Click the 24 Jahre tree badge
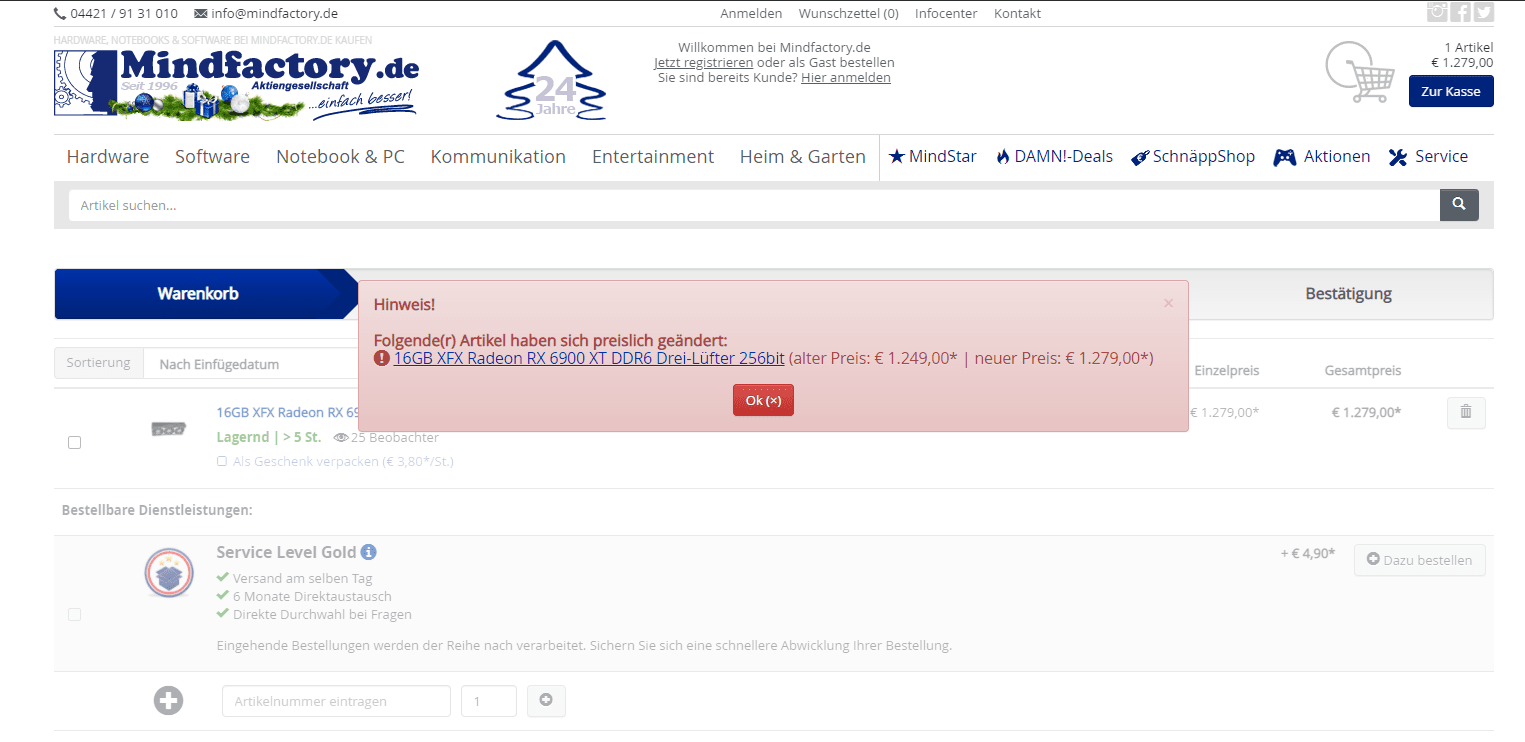The image size is (1525, 742). click(x=551, y=80)
